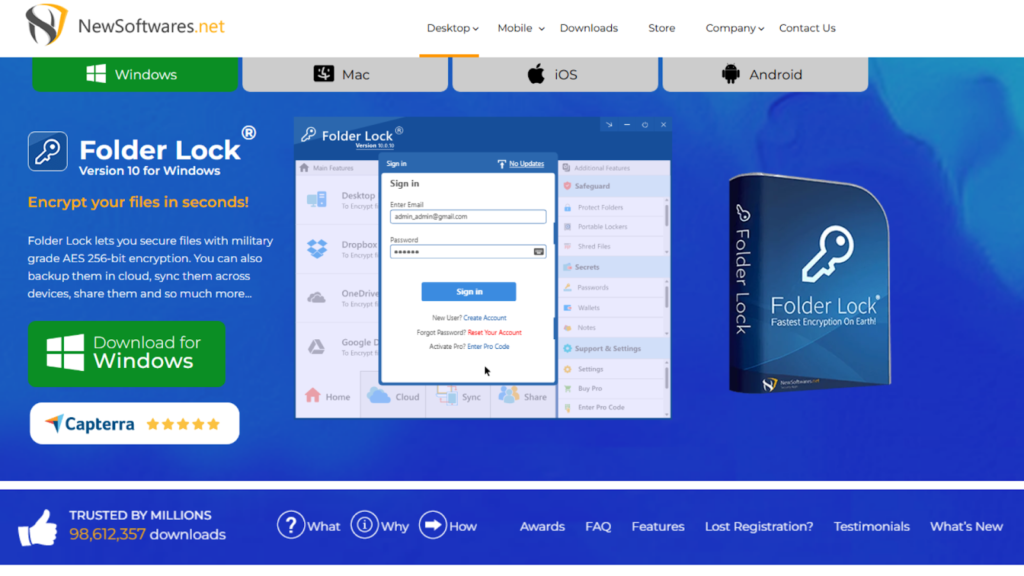Open the Store page link

tap(661, 28)
